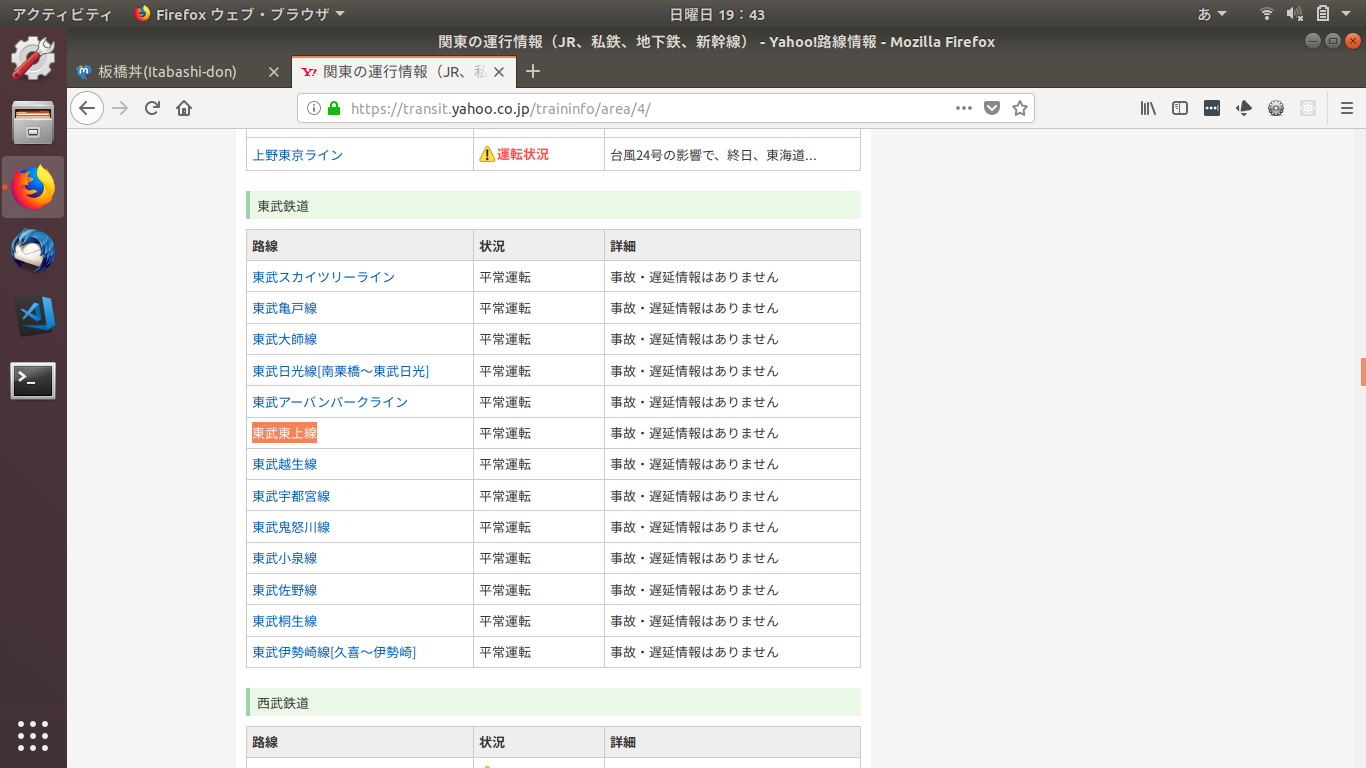Click the back navigation arrow
The width and height of the screenshot is (1366, 768).
pyautogui.click(x=87, y=108)
